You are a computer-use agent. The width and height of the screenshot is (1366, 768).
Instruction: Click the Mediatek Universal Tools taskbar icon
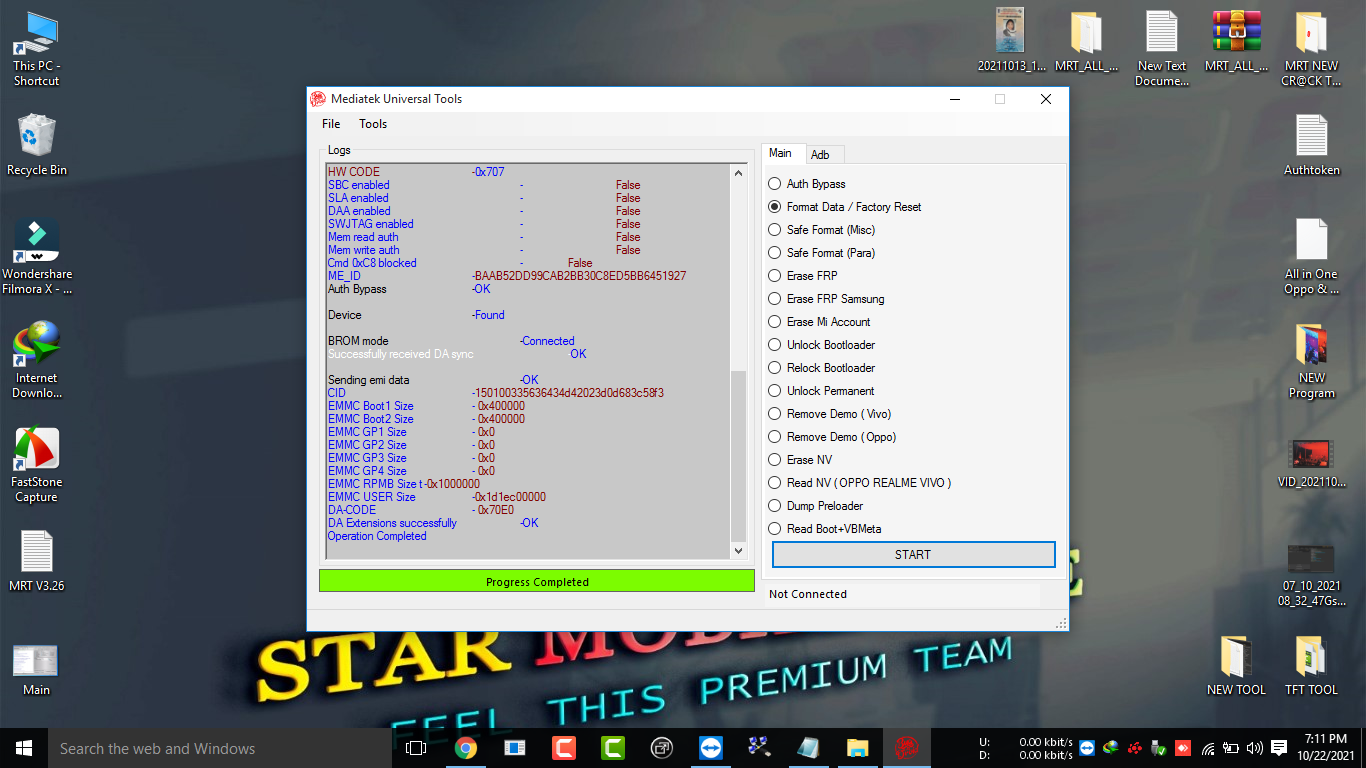tap(907, 748)
